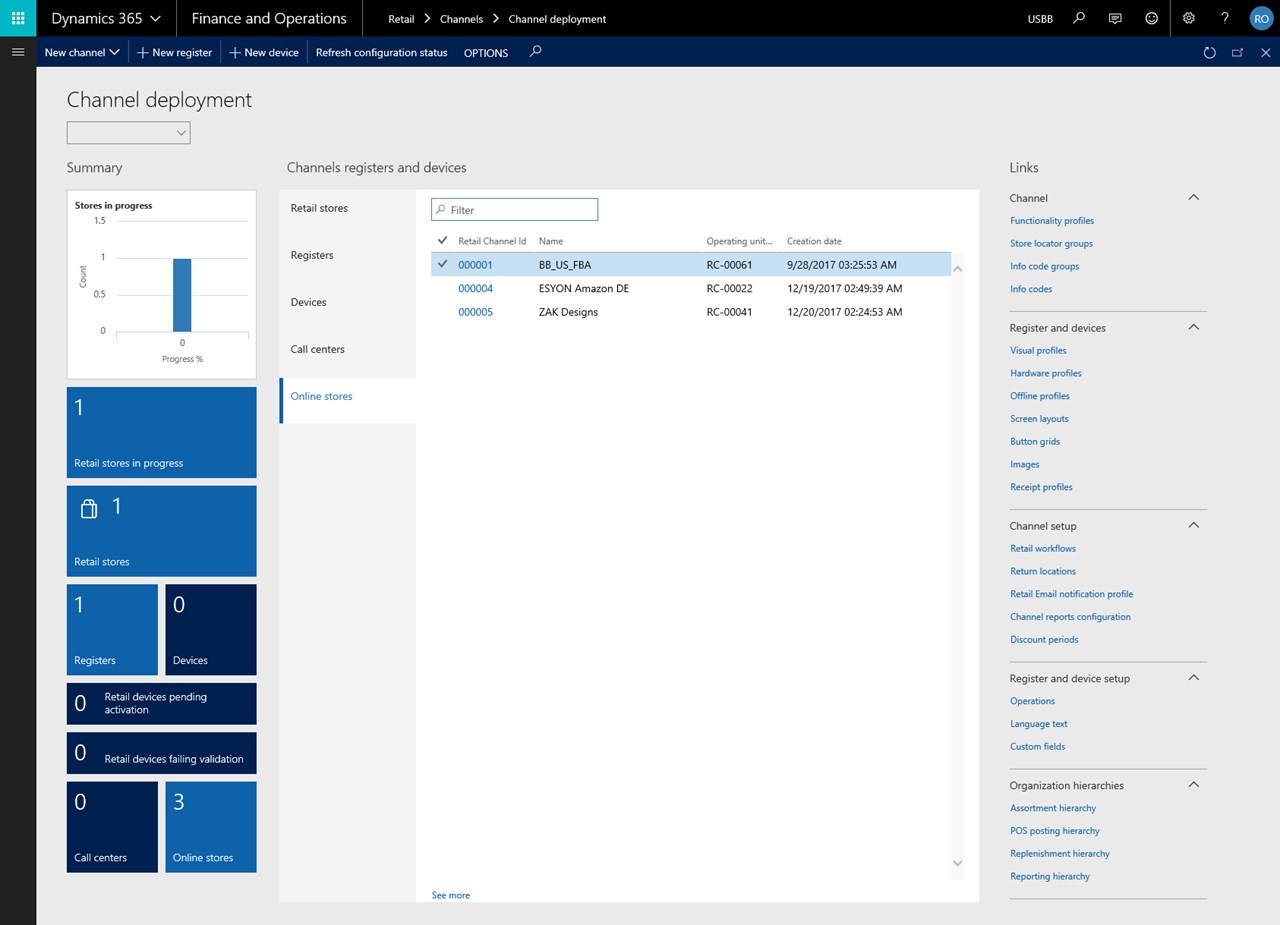
Task: Click the search magnifier in top bar
Action: pyautogui.click(x=1079, y=18)
